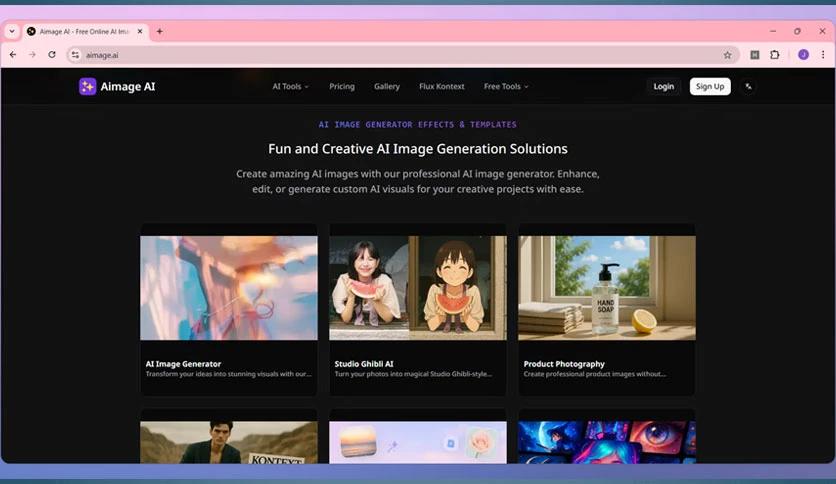Click the Sign Up button
This screenshot has width=836, height=484.
pos(710,86)
